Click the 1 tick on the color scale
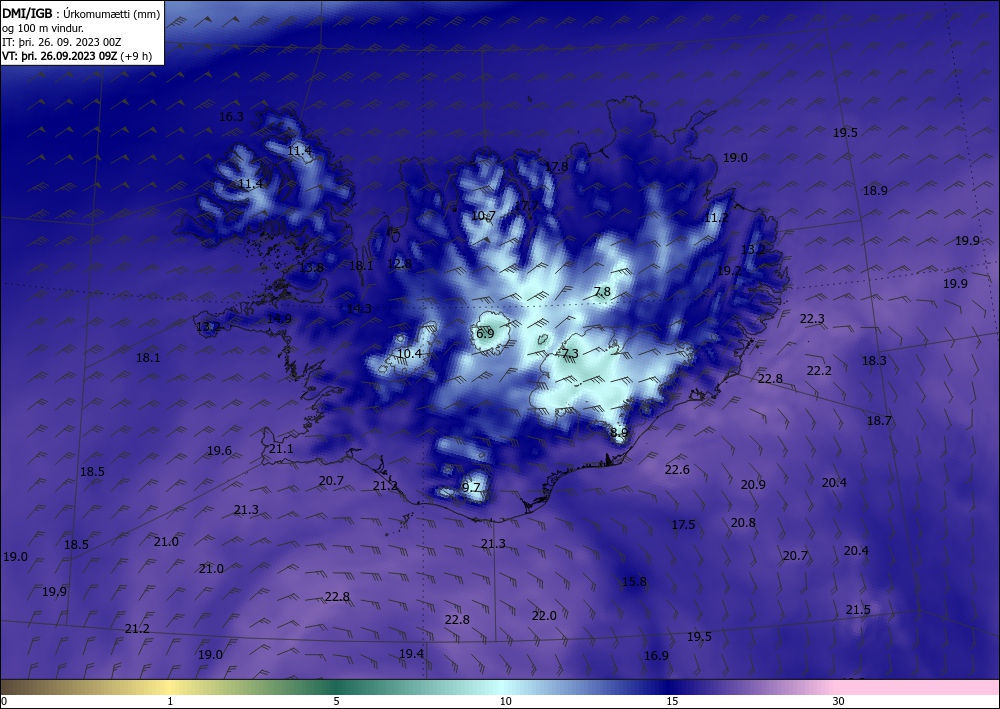This screenshot has width=1000, height=709. (x=170, y=701)
